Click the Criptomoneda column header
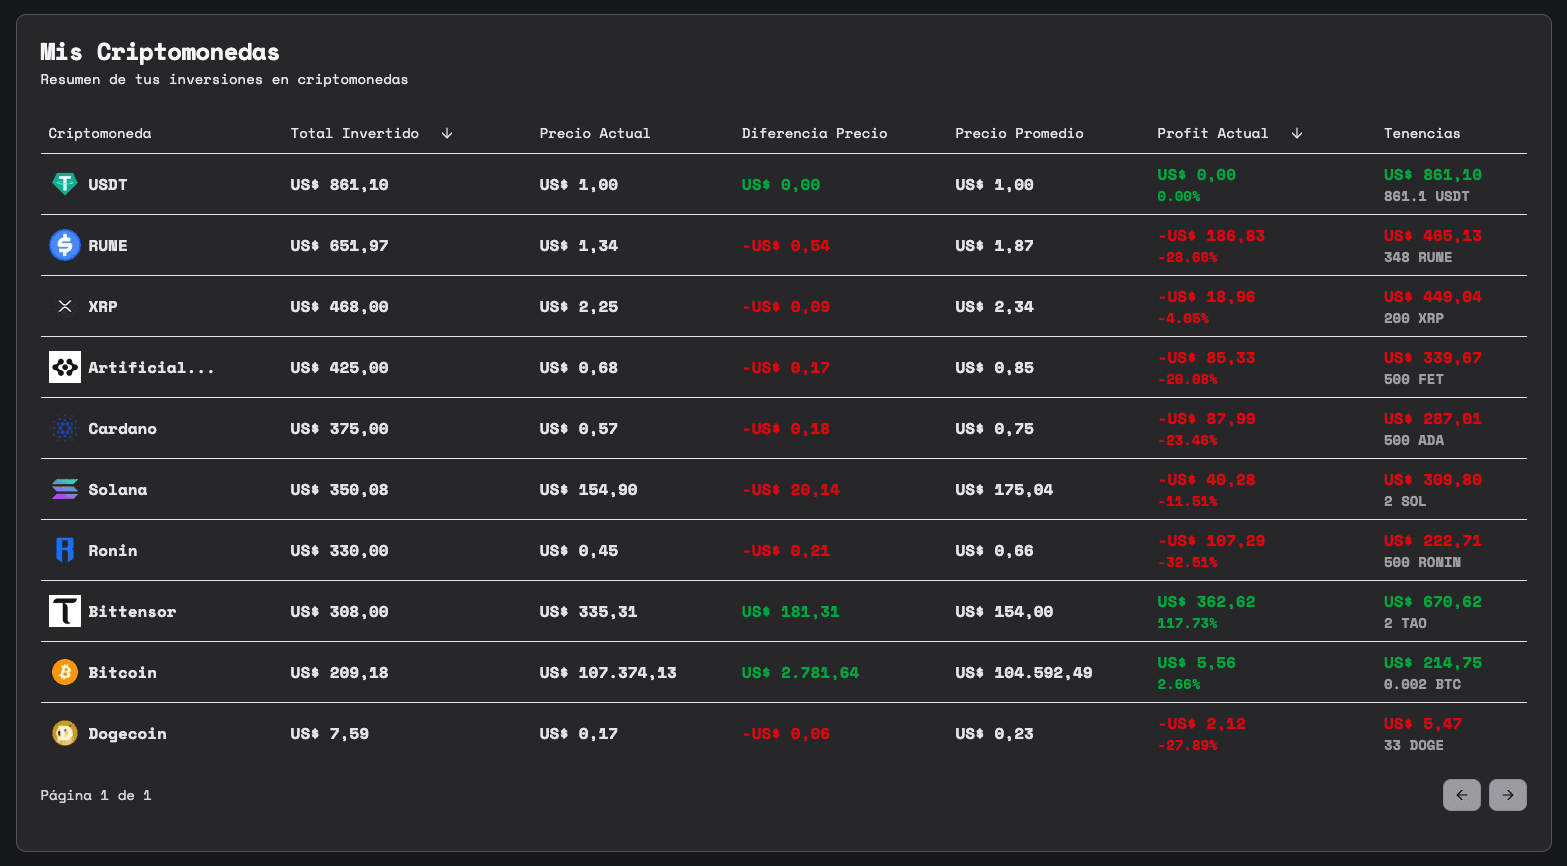This screenshot has height=866, width=1567. (100, 133)
